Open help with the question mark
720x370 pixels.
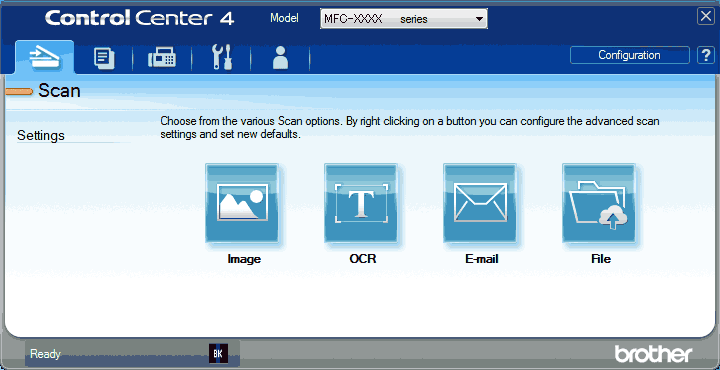(x=705, y=55)
